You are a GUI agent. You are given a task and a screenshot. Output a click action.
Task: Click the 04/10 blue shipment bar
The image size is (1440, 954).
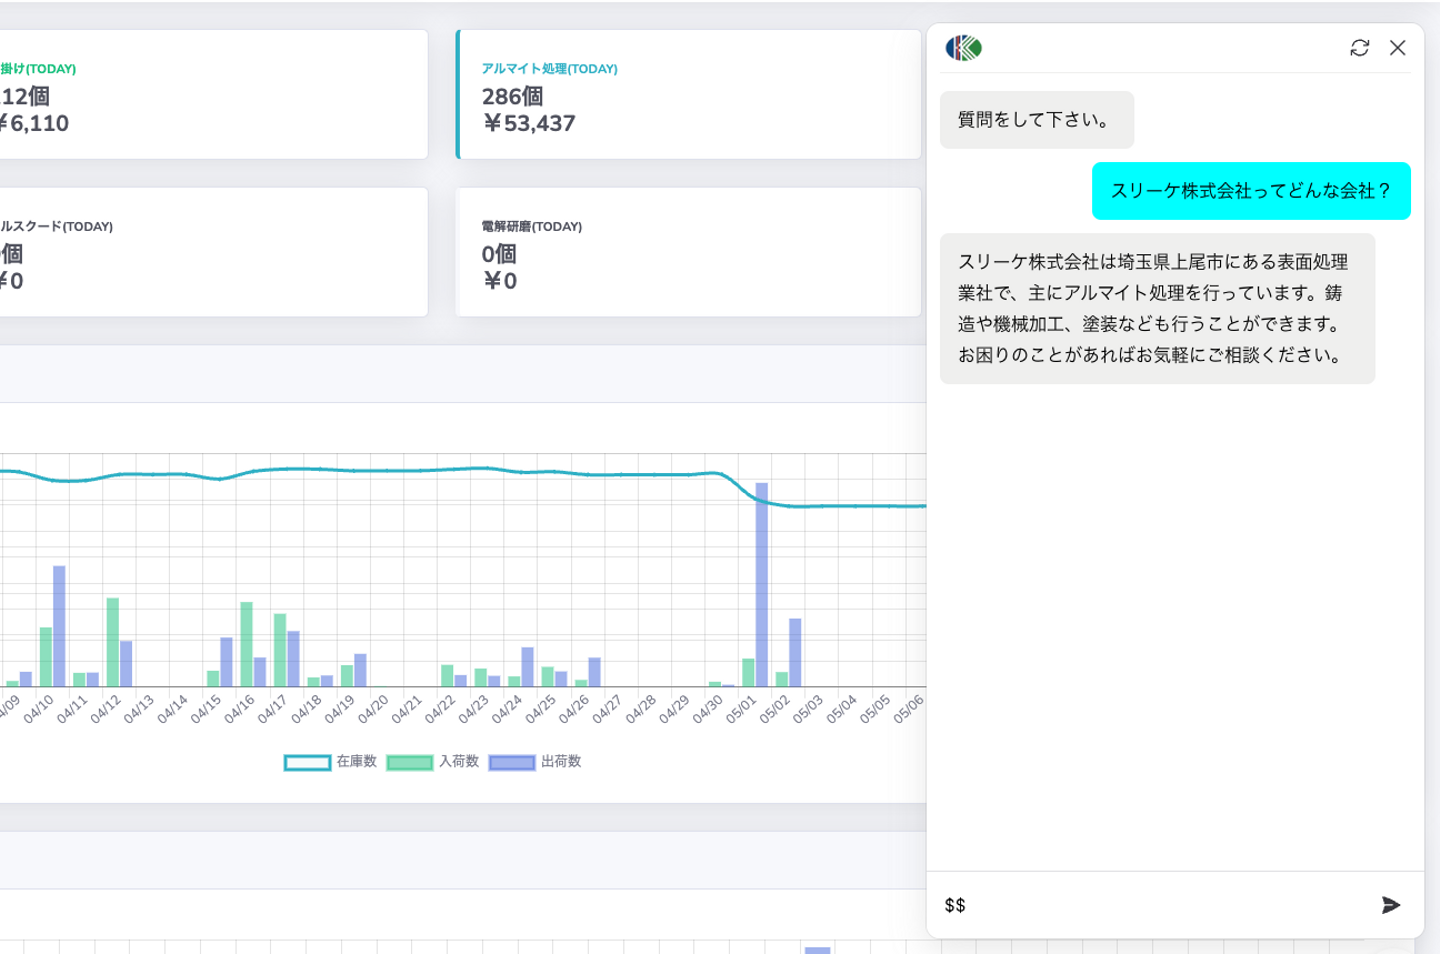pos(59,626)
